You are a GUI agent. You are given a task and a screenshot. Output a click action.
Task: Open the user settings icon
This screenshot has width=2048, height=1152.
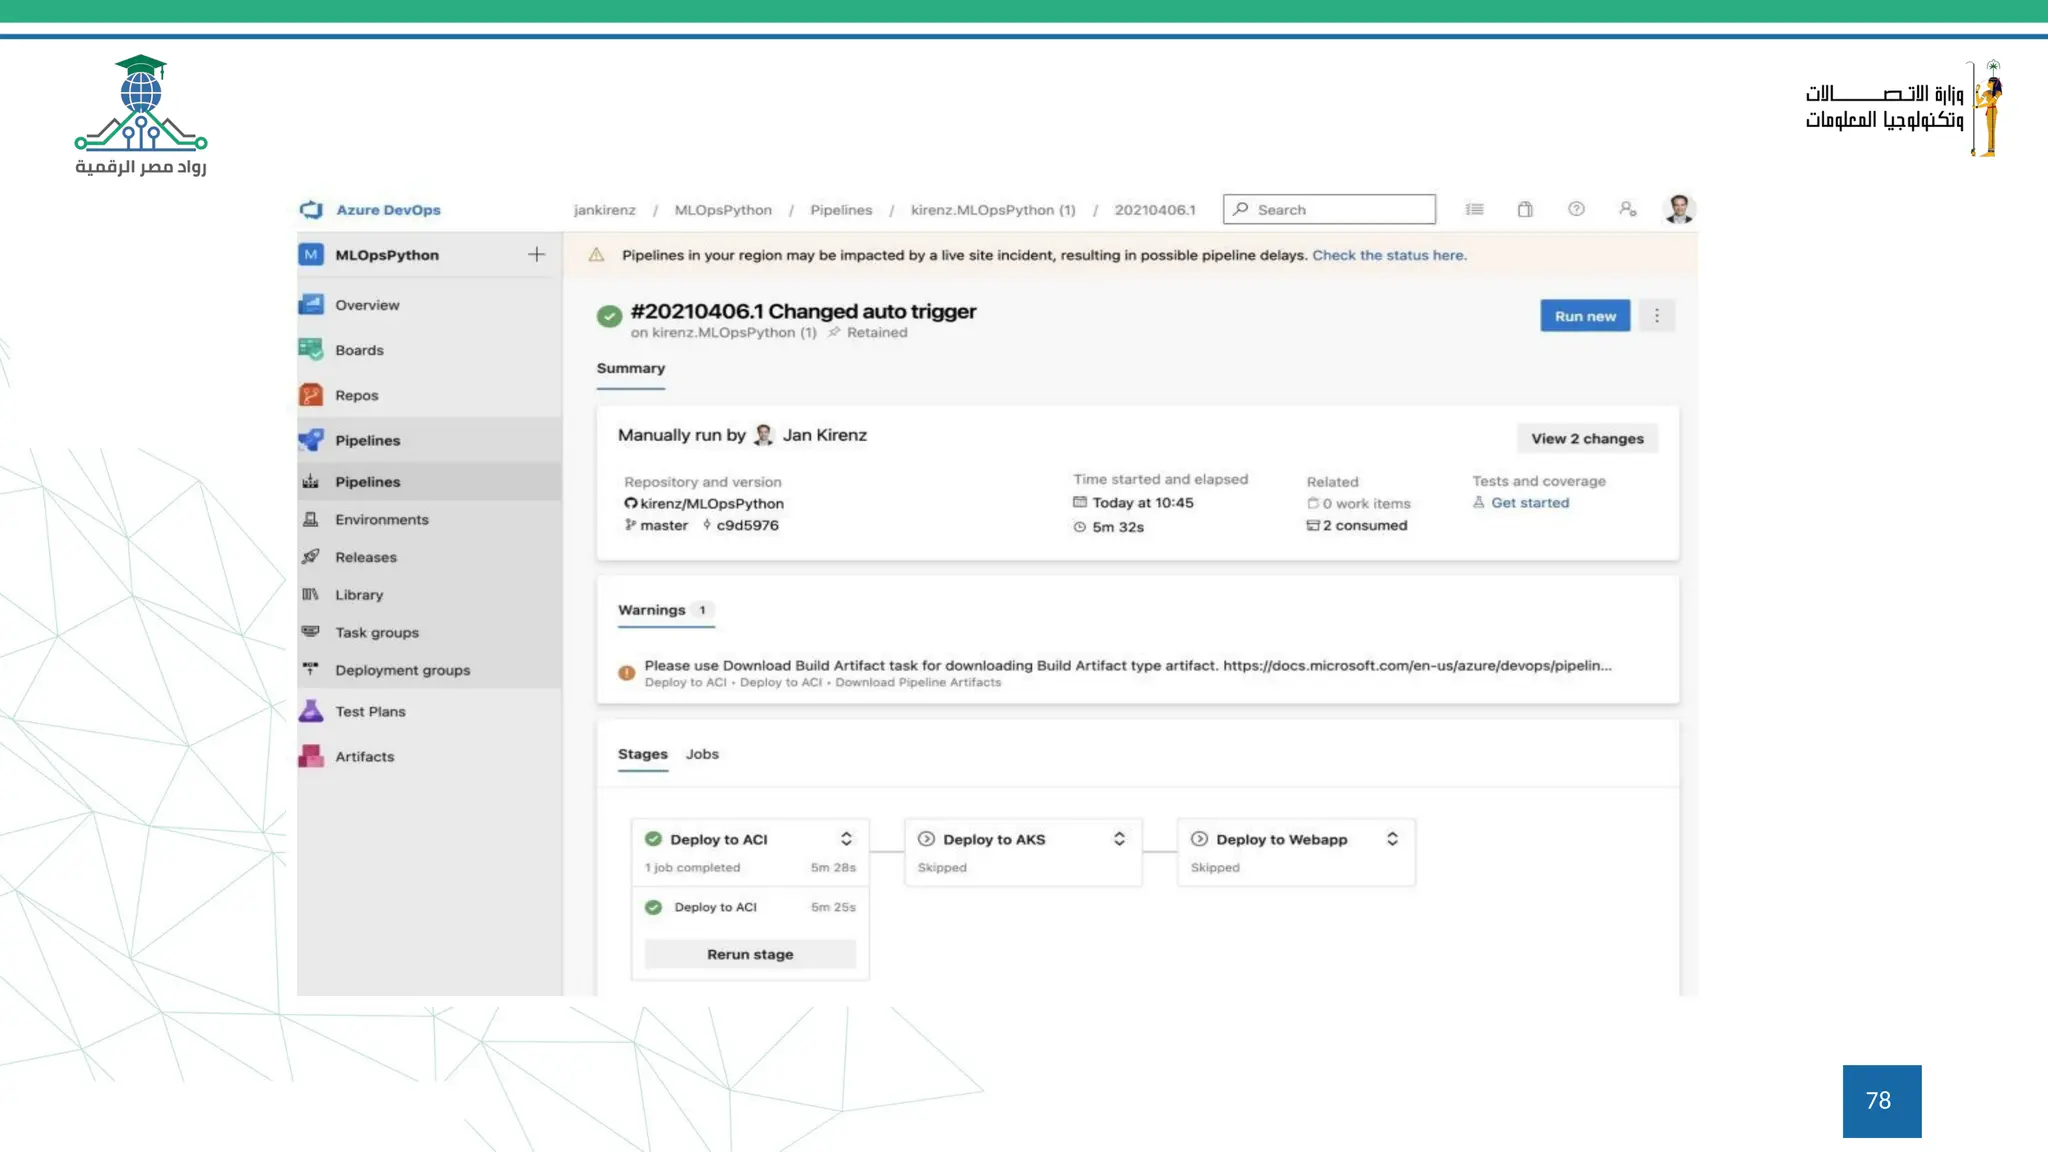point(1627,209)
